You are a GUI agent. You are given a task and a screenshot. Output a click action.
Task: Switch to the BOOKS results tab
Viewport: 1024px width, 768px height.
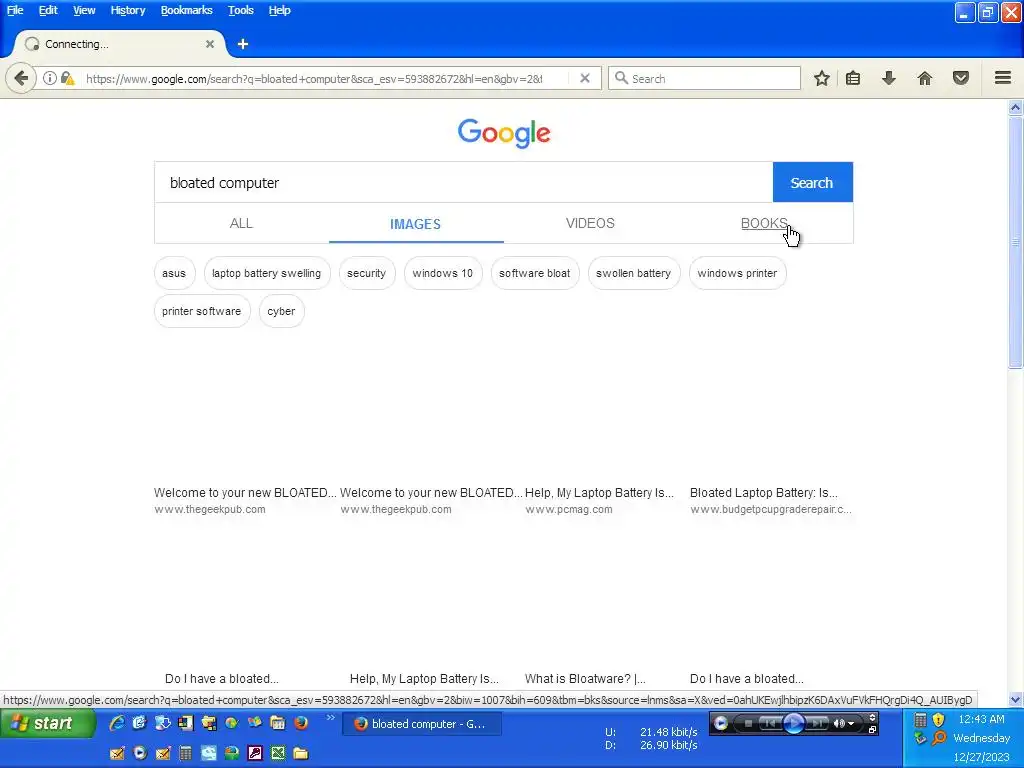point(764,223)
